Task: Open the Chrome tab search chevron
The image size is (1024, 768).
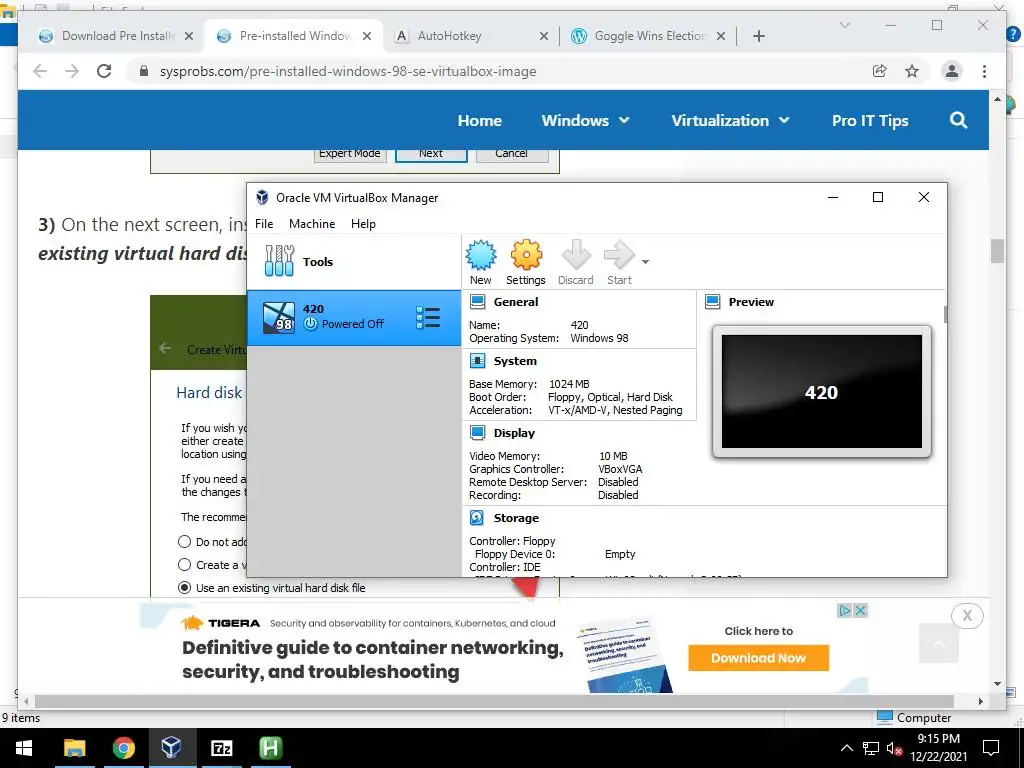Action: (844, 25)
